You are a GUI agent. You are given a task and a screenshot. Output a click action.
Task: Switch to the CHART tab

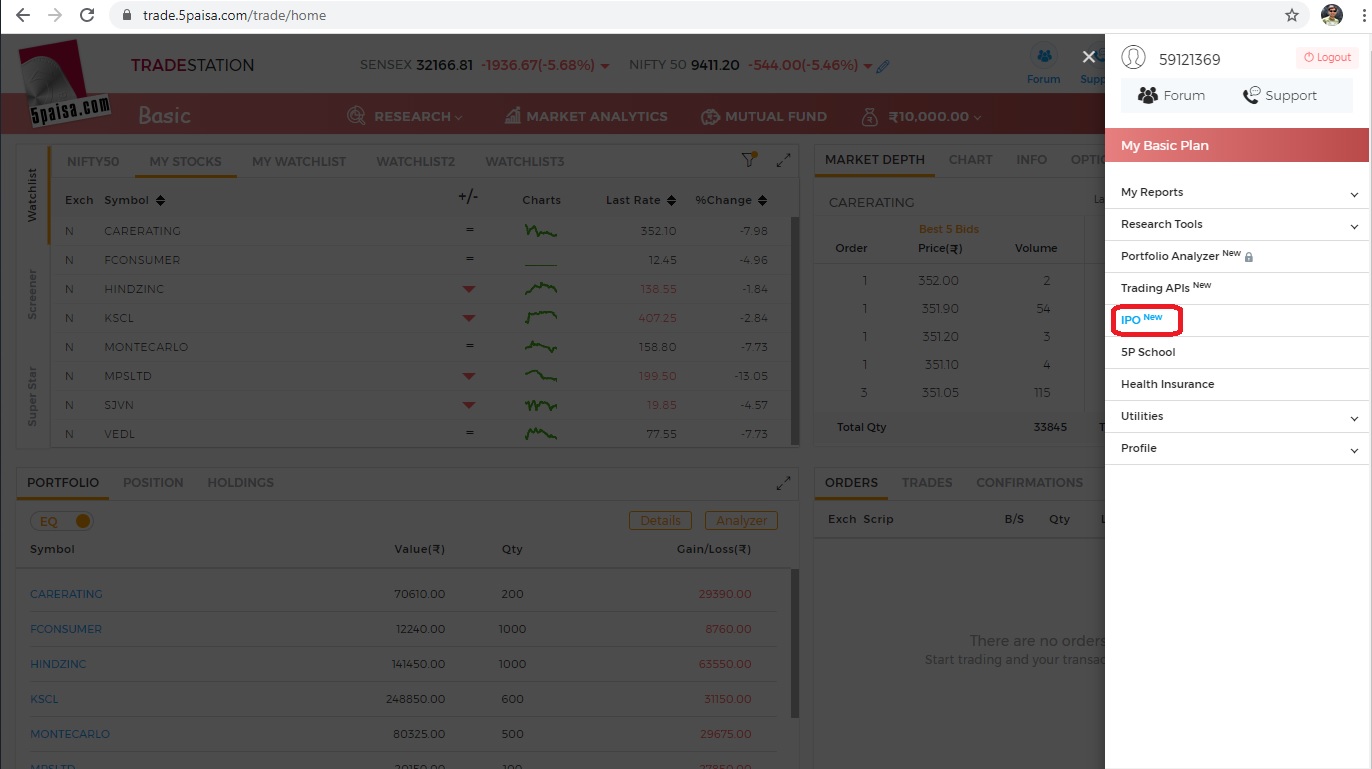pos(971,159)
